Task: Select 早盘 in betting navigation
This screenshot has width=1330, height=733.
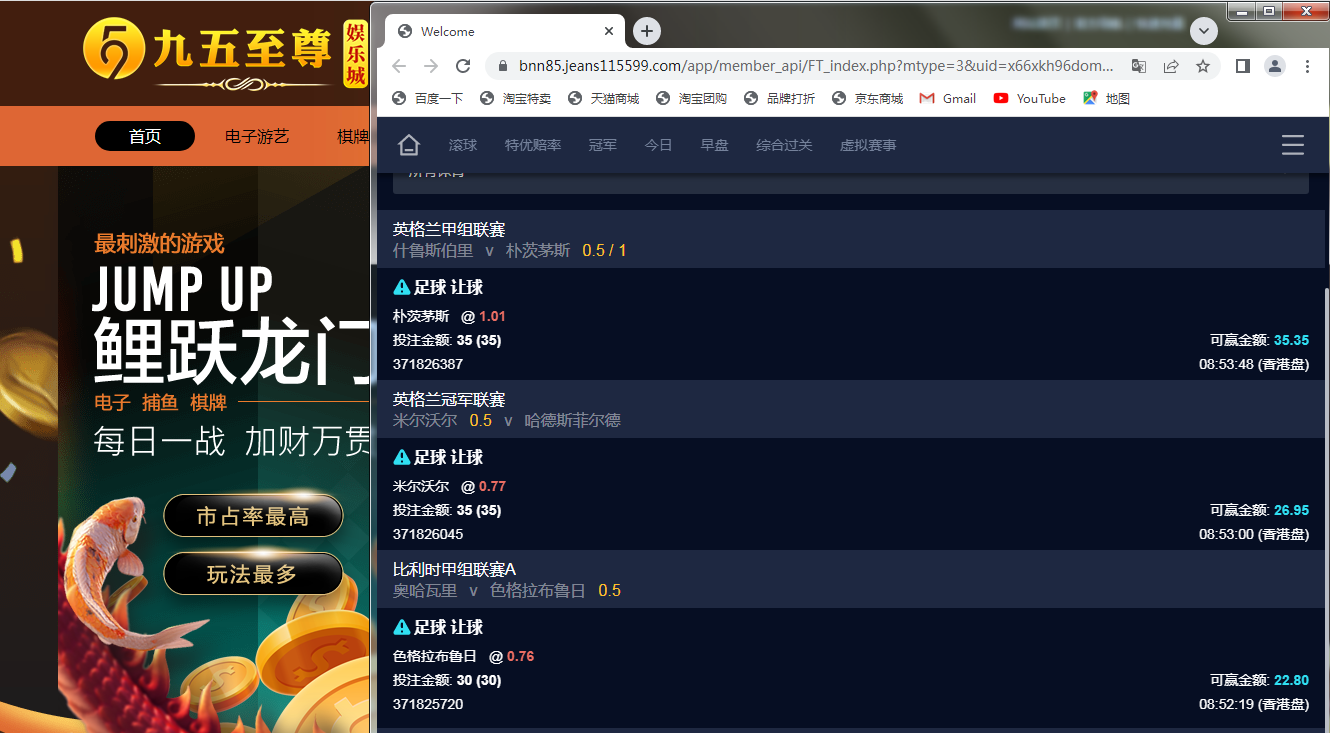Action: 714,145
